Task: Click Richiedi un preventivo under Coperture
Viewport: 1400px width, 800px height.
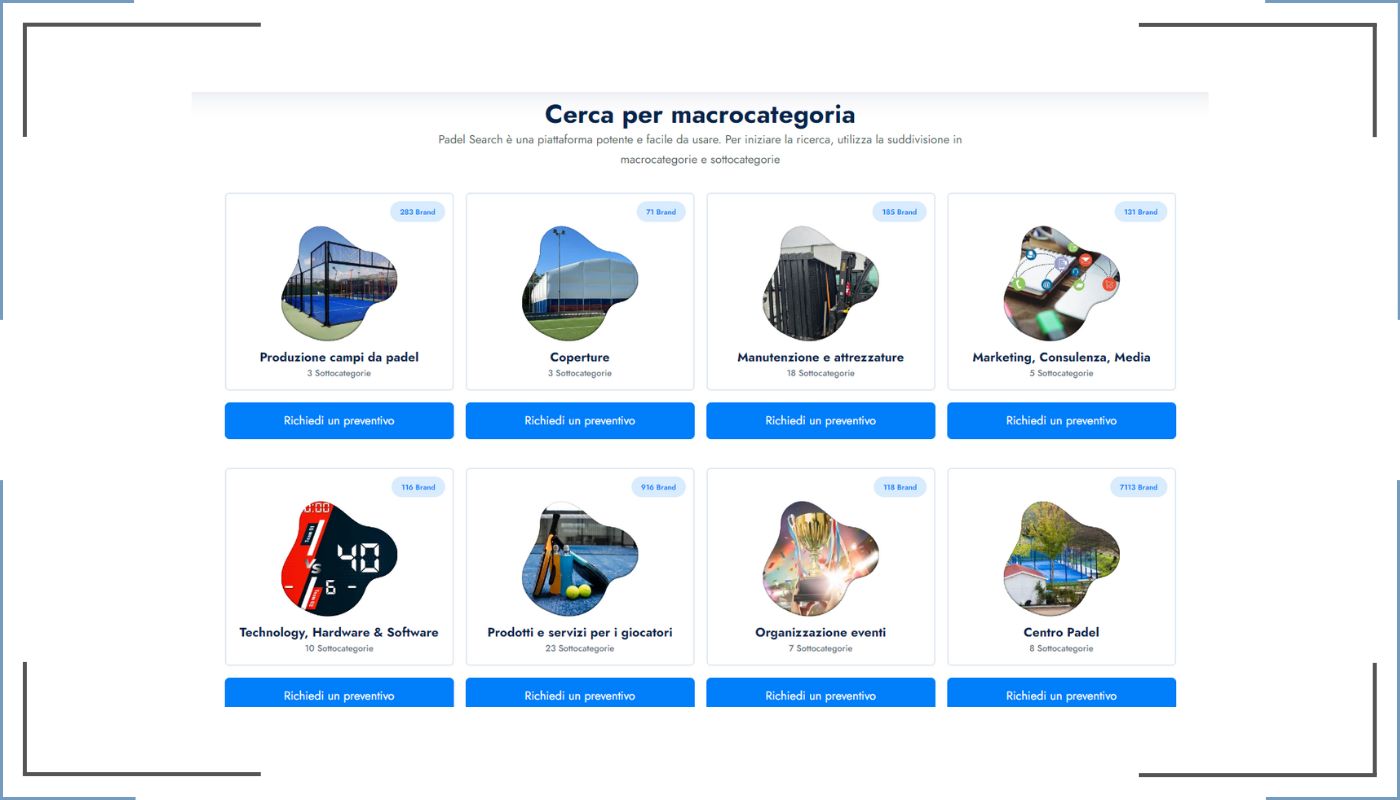Action: (580, 421)
